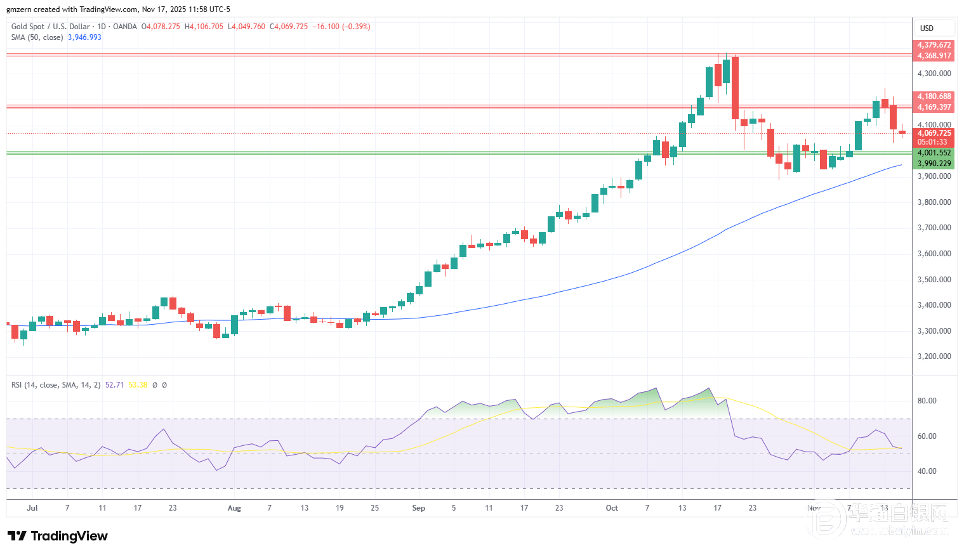This screenshot has height=556, width=964.
Task: Click the Sep label on time axis
Action: click(418, 508)
